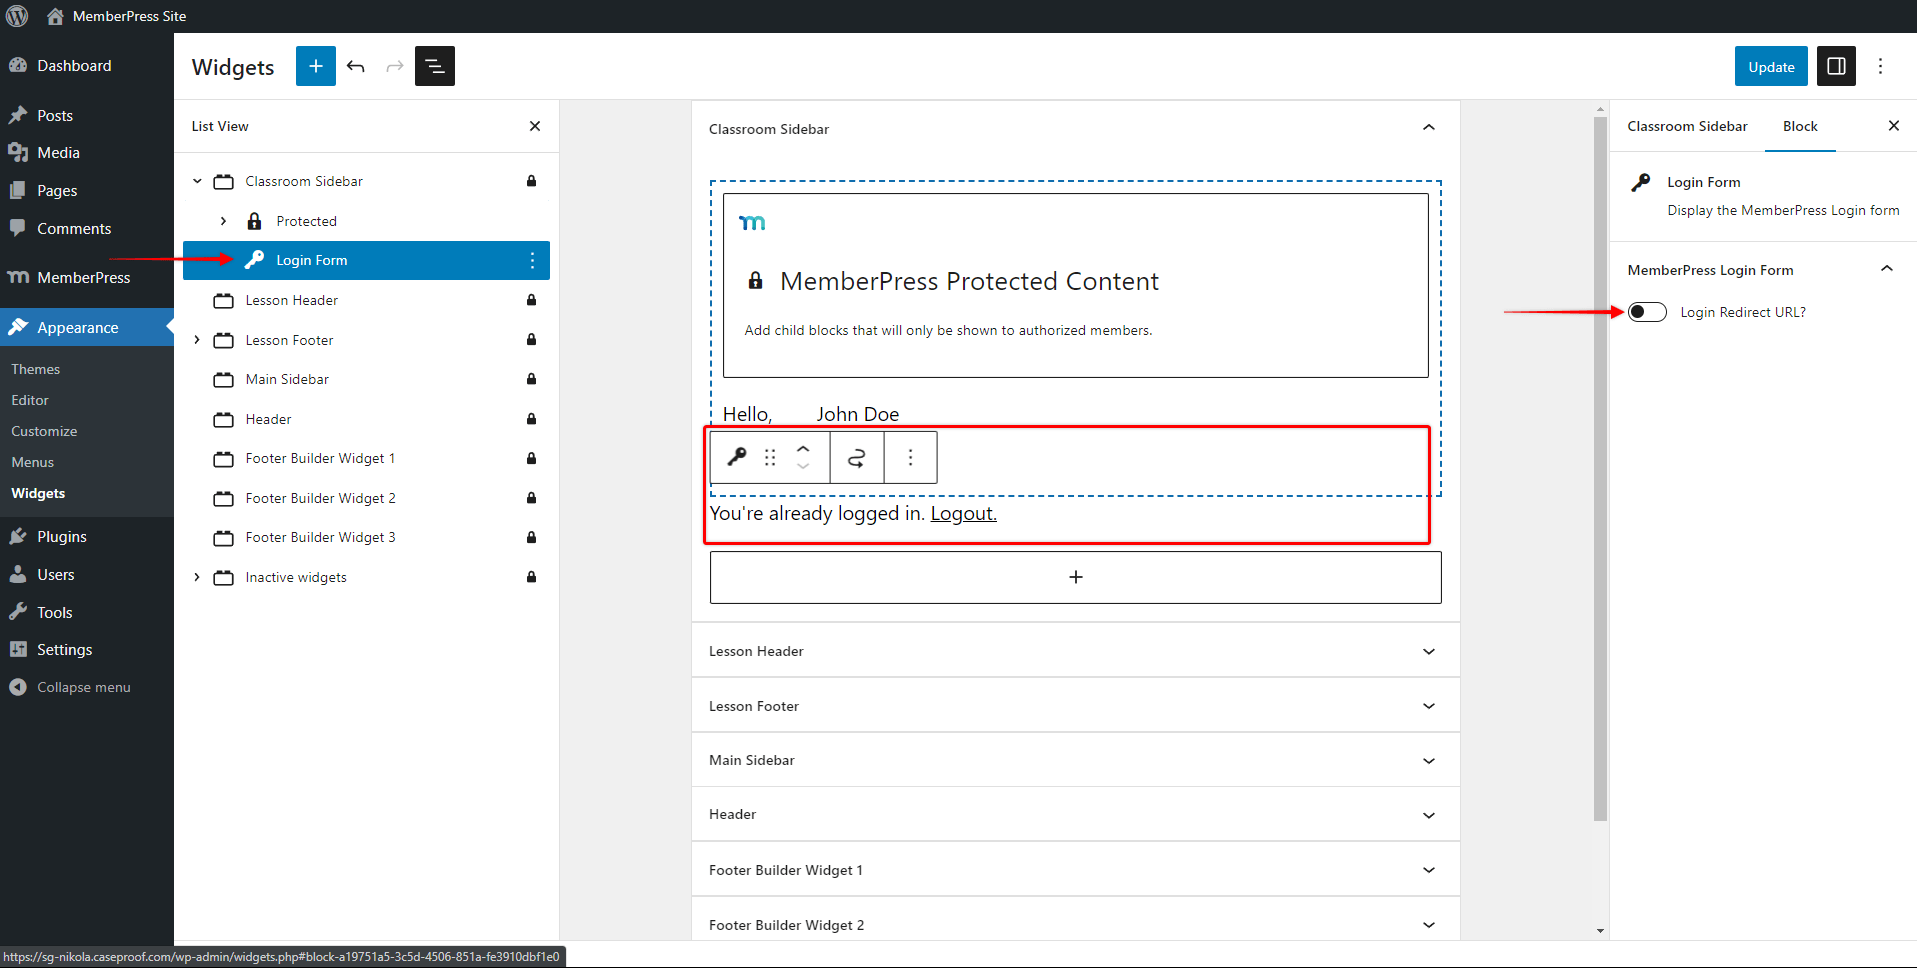The width and height of the screenshot is (1917, 968).
Task: Collapse the Classroom Sidebar tree item
Action: point(197,181)
